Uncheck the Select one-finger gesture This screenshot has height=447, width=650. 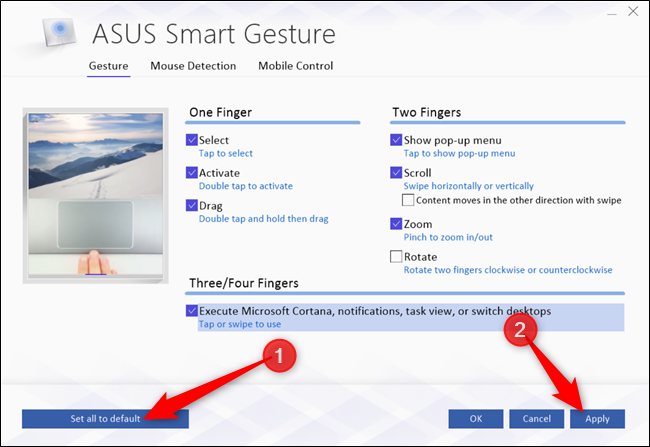(192, 140)
